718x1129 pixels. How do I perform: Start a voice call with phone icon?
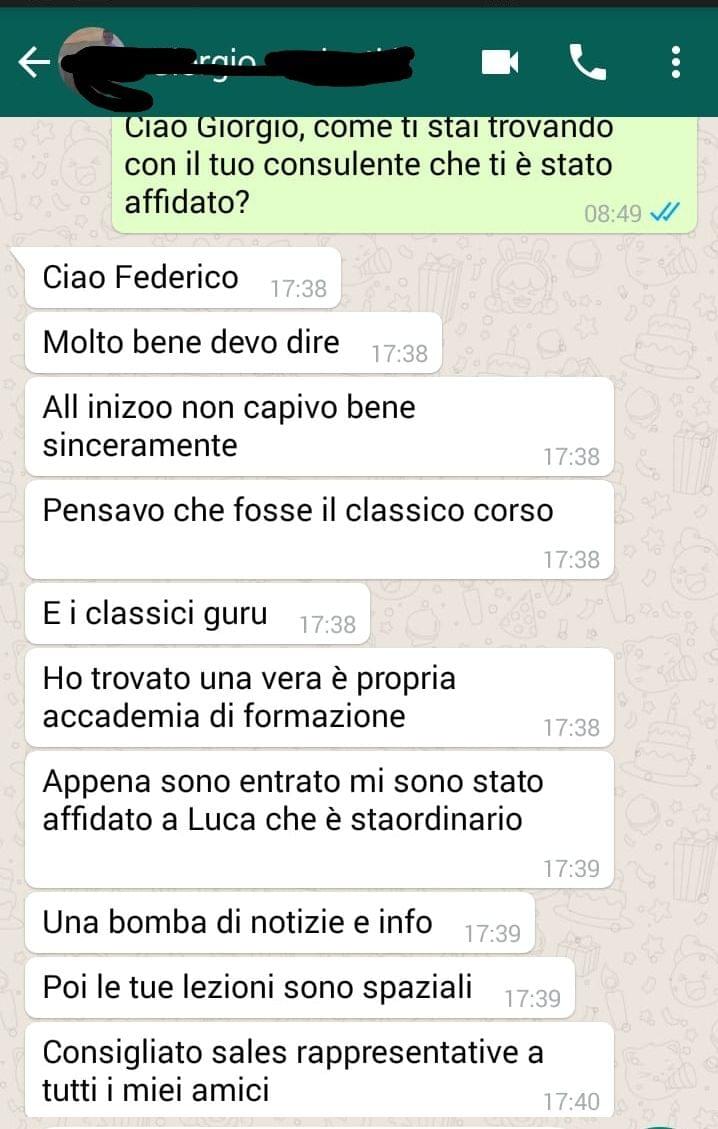(x=587, y=62)
